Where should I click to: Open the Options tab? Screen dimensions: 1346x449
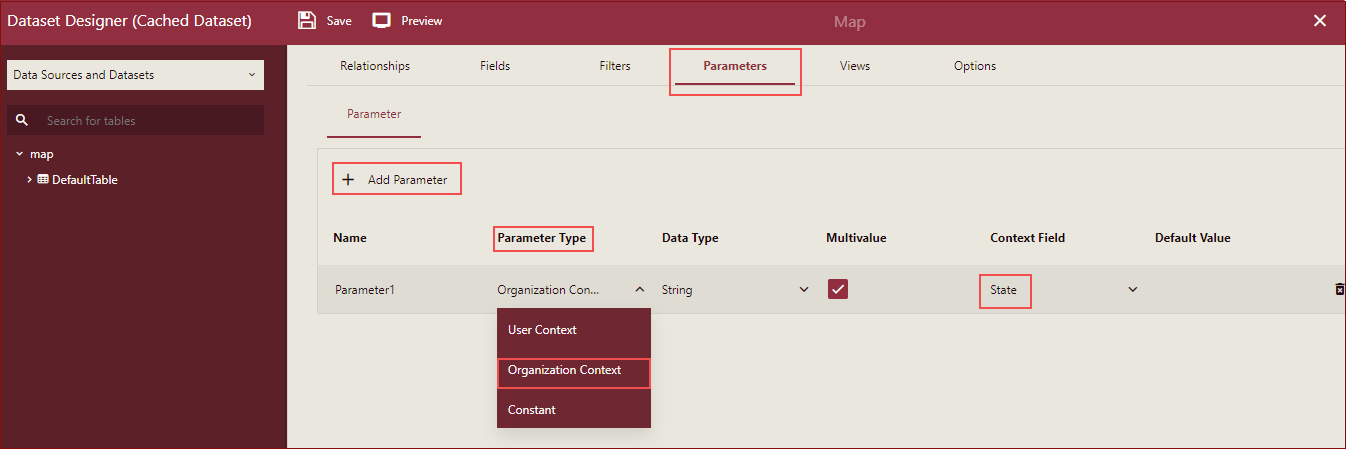coord(975,66)
